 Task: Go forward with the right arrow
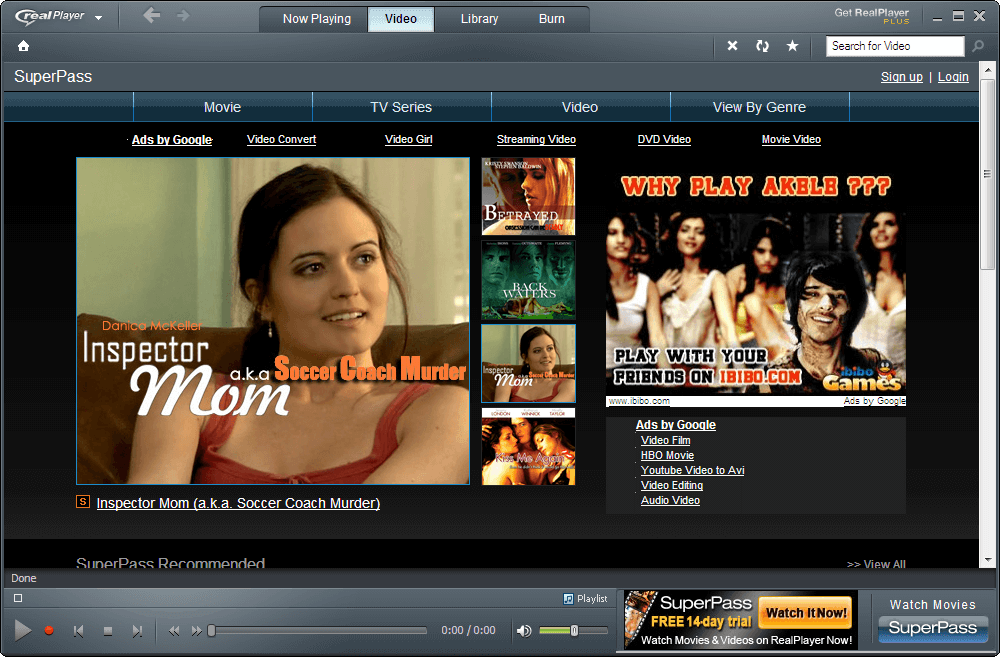(x=183, y=15)
